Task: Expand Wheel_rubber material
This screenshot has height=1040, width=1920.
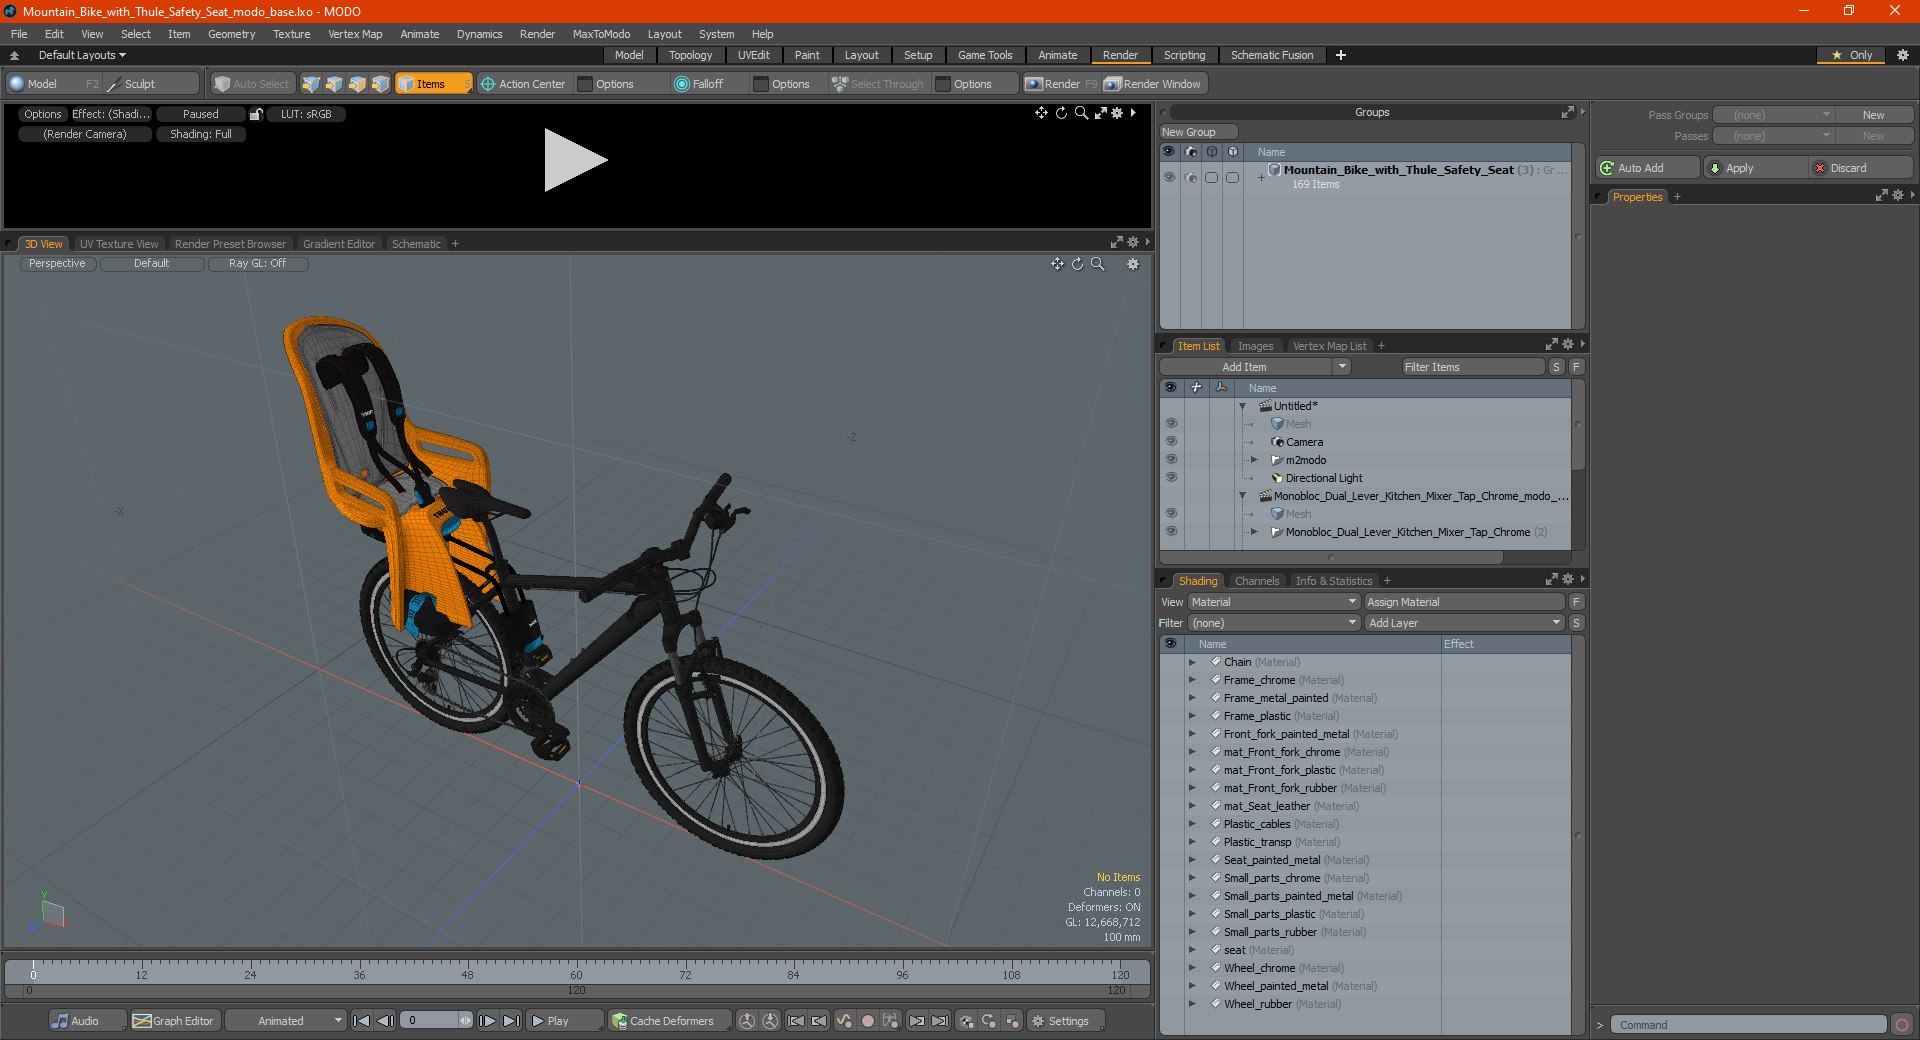Action: click(1192, 1004)
